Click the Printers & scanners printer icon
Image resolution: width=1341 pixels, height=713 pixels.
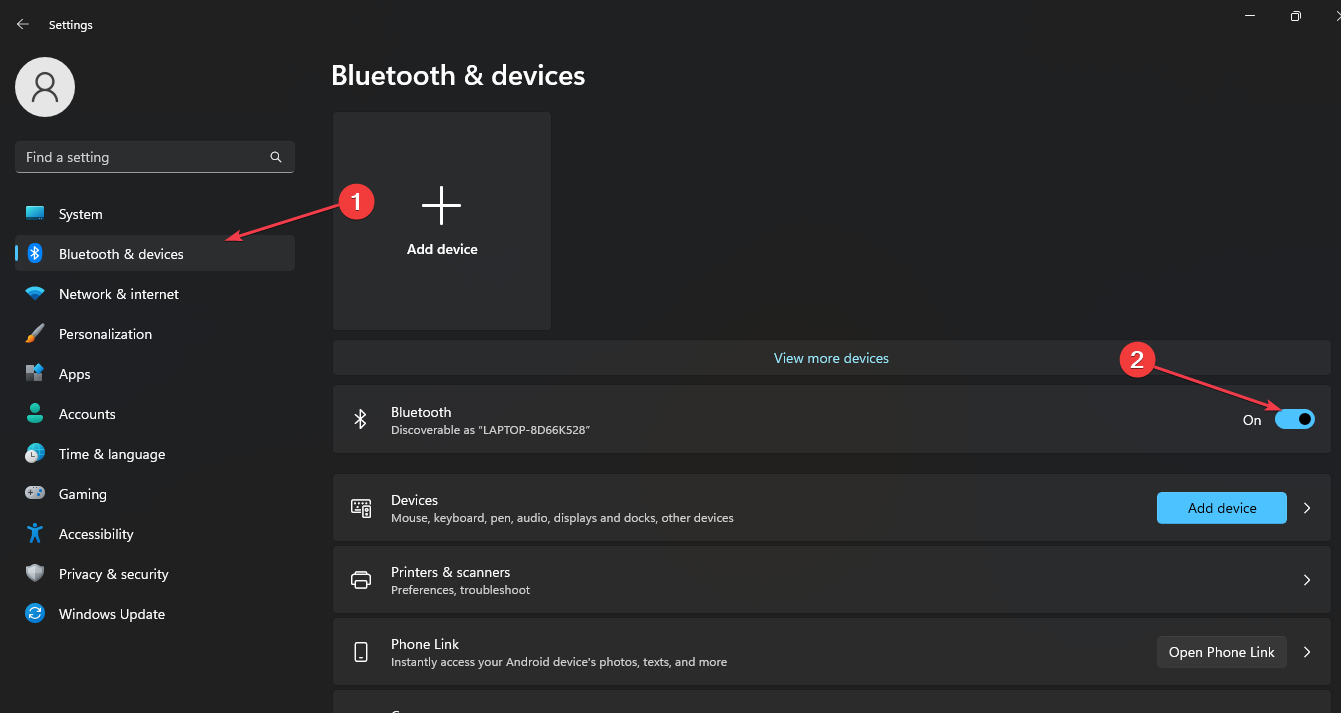[361, 580]
